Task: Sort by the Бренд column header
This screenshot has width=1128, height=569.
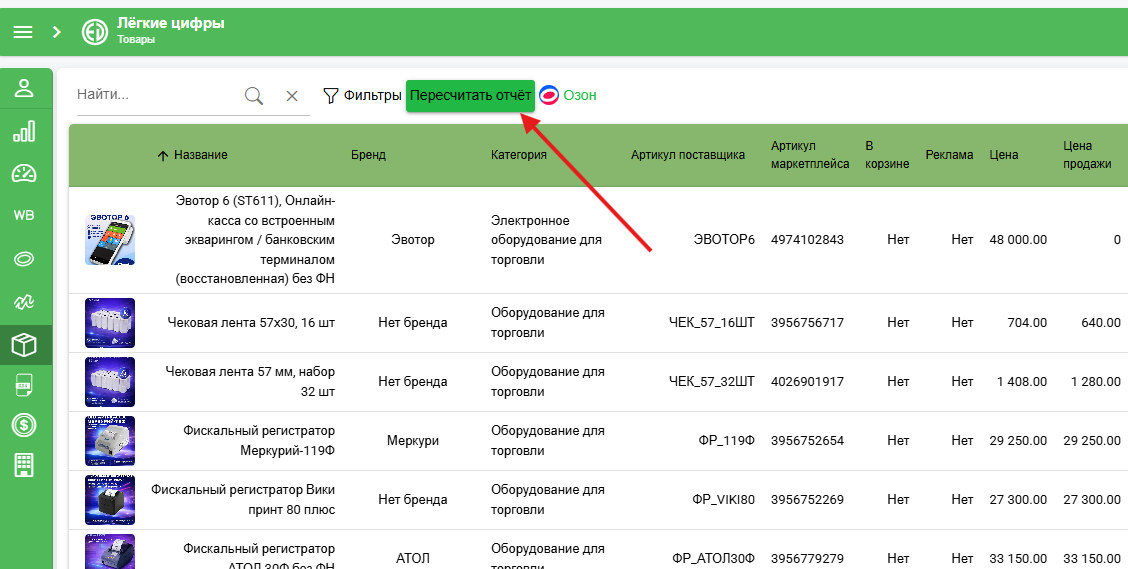Action: tap(368, 155)
